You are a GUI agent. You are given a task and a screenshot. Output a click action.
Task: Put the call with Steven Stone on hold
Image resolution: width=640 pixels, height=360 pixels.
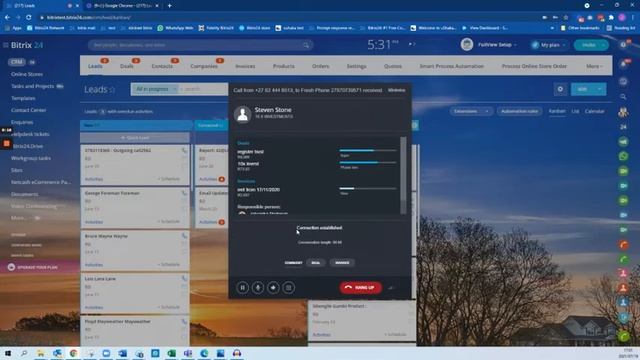tap(242, 288)
